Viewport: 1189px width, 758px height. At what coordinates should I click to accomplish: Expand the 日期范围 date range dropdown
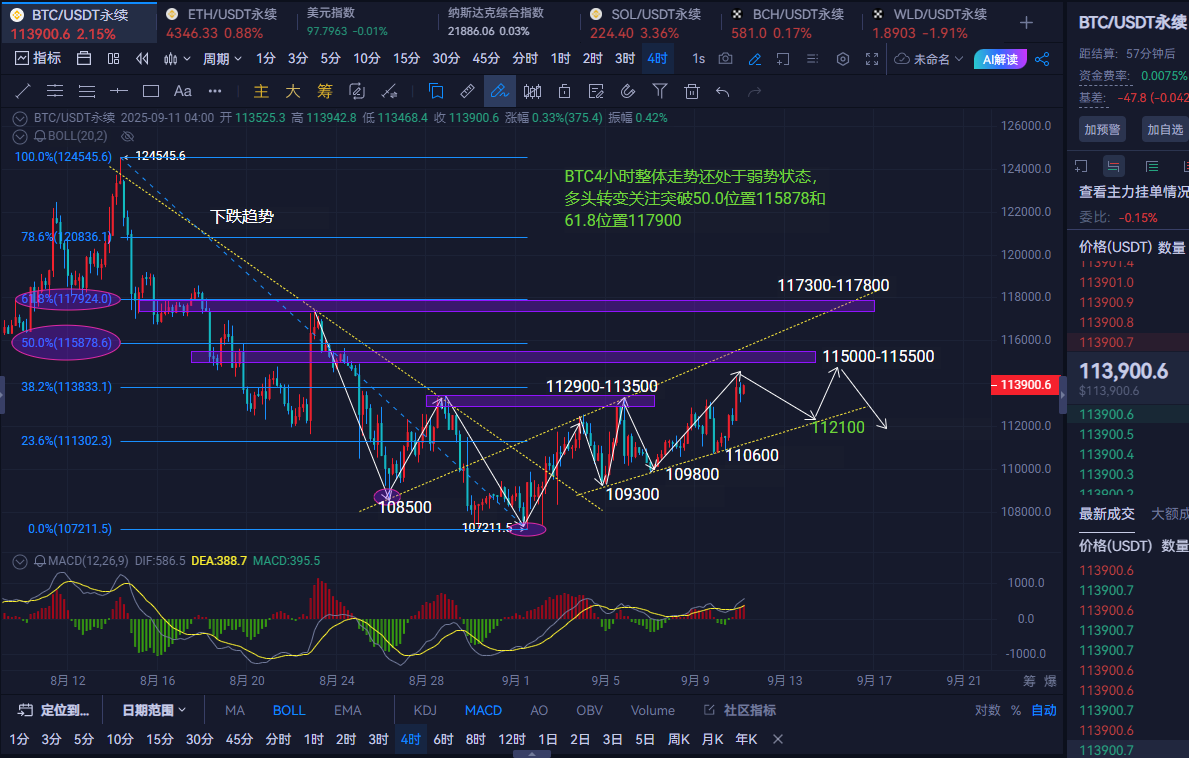pos(154,710)
